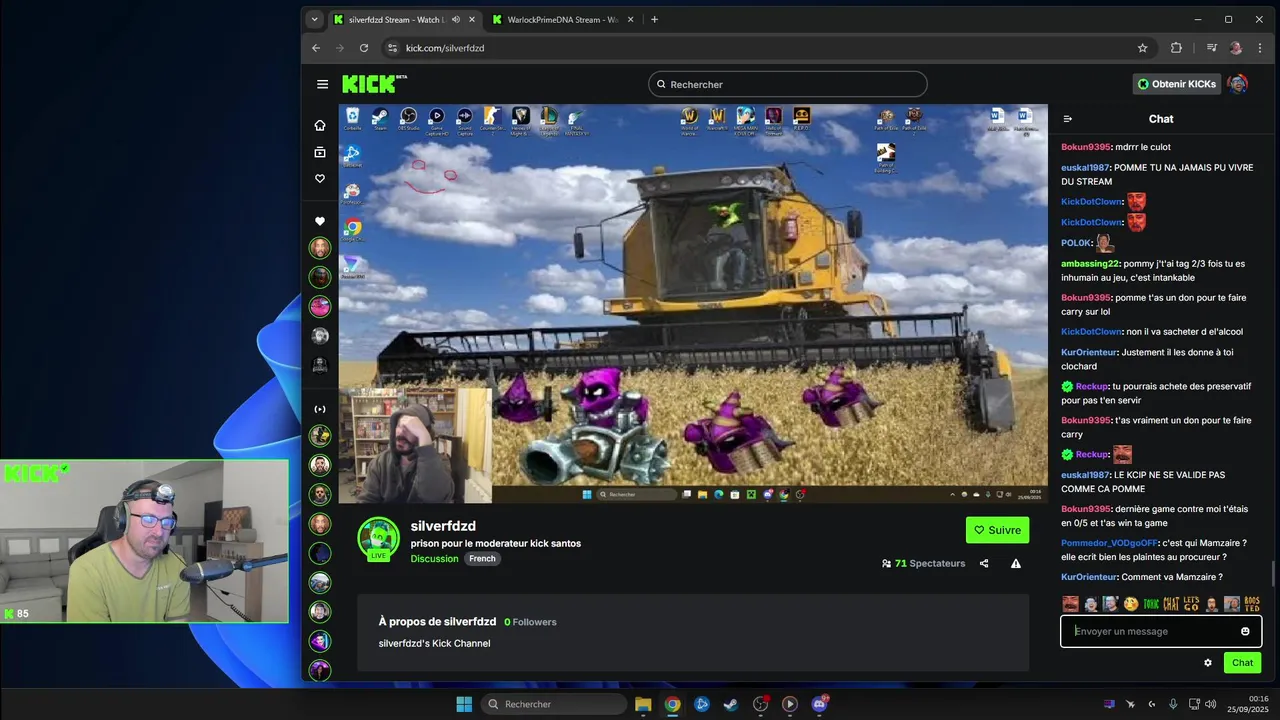Open a new browser tab
The width and height of the screenshot is (1280, 720).
pyautogui.click(x=654, y=19)
